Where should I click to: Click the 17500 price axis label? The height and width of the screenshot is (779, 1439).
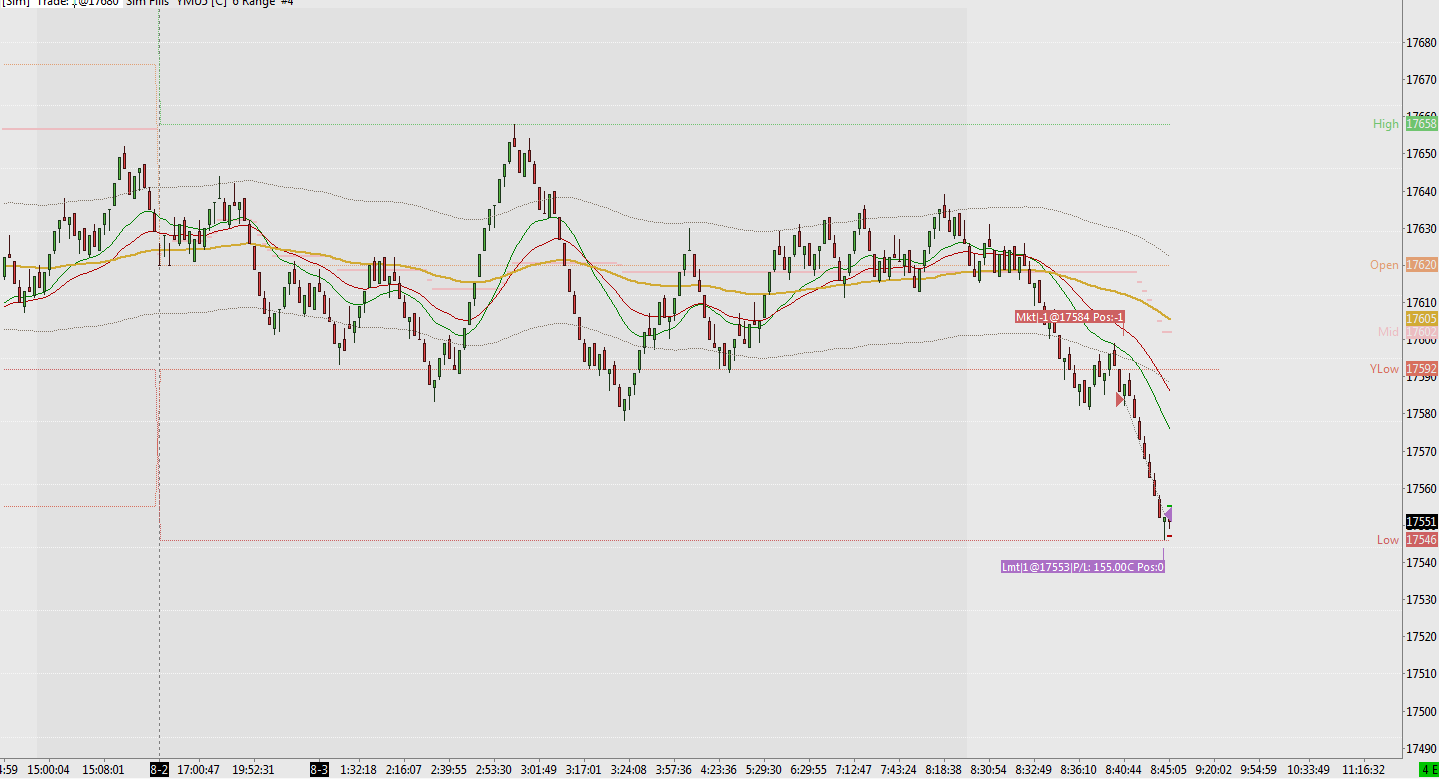(1421, 712)
